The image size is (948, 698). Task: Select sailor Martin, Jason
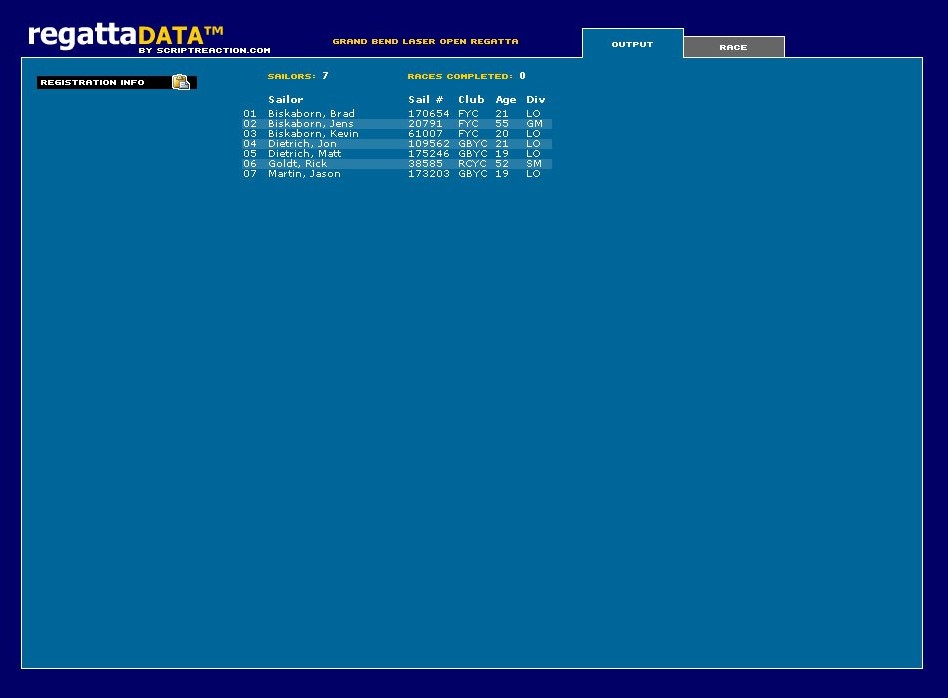pyautogui.click(x=304, y=174)
